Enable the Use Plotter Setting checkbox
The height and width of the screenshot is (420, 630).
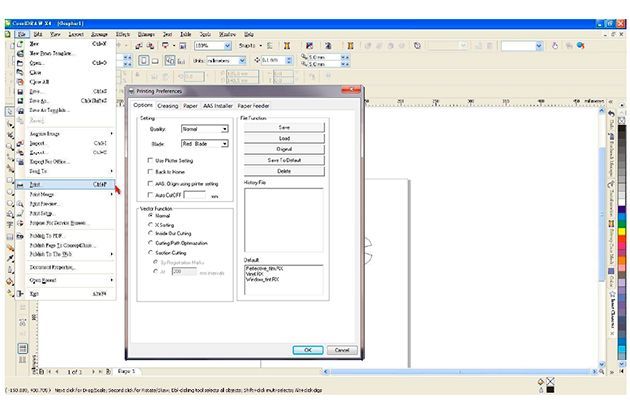point(152,160)
